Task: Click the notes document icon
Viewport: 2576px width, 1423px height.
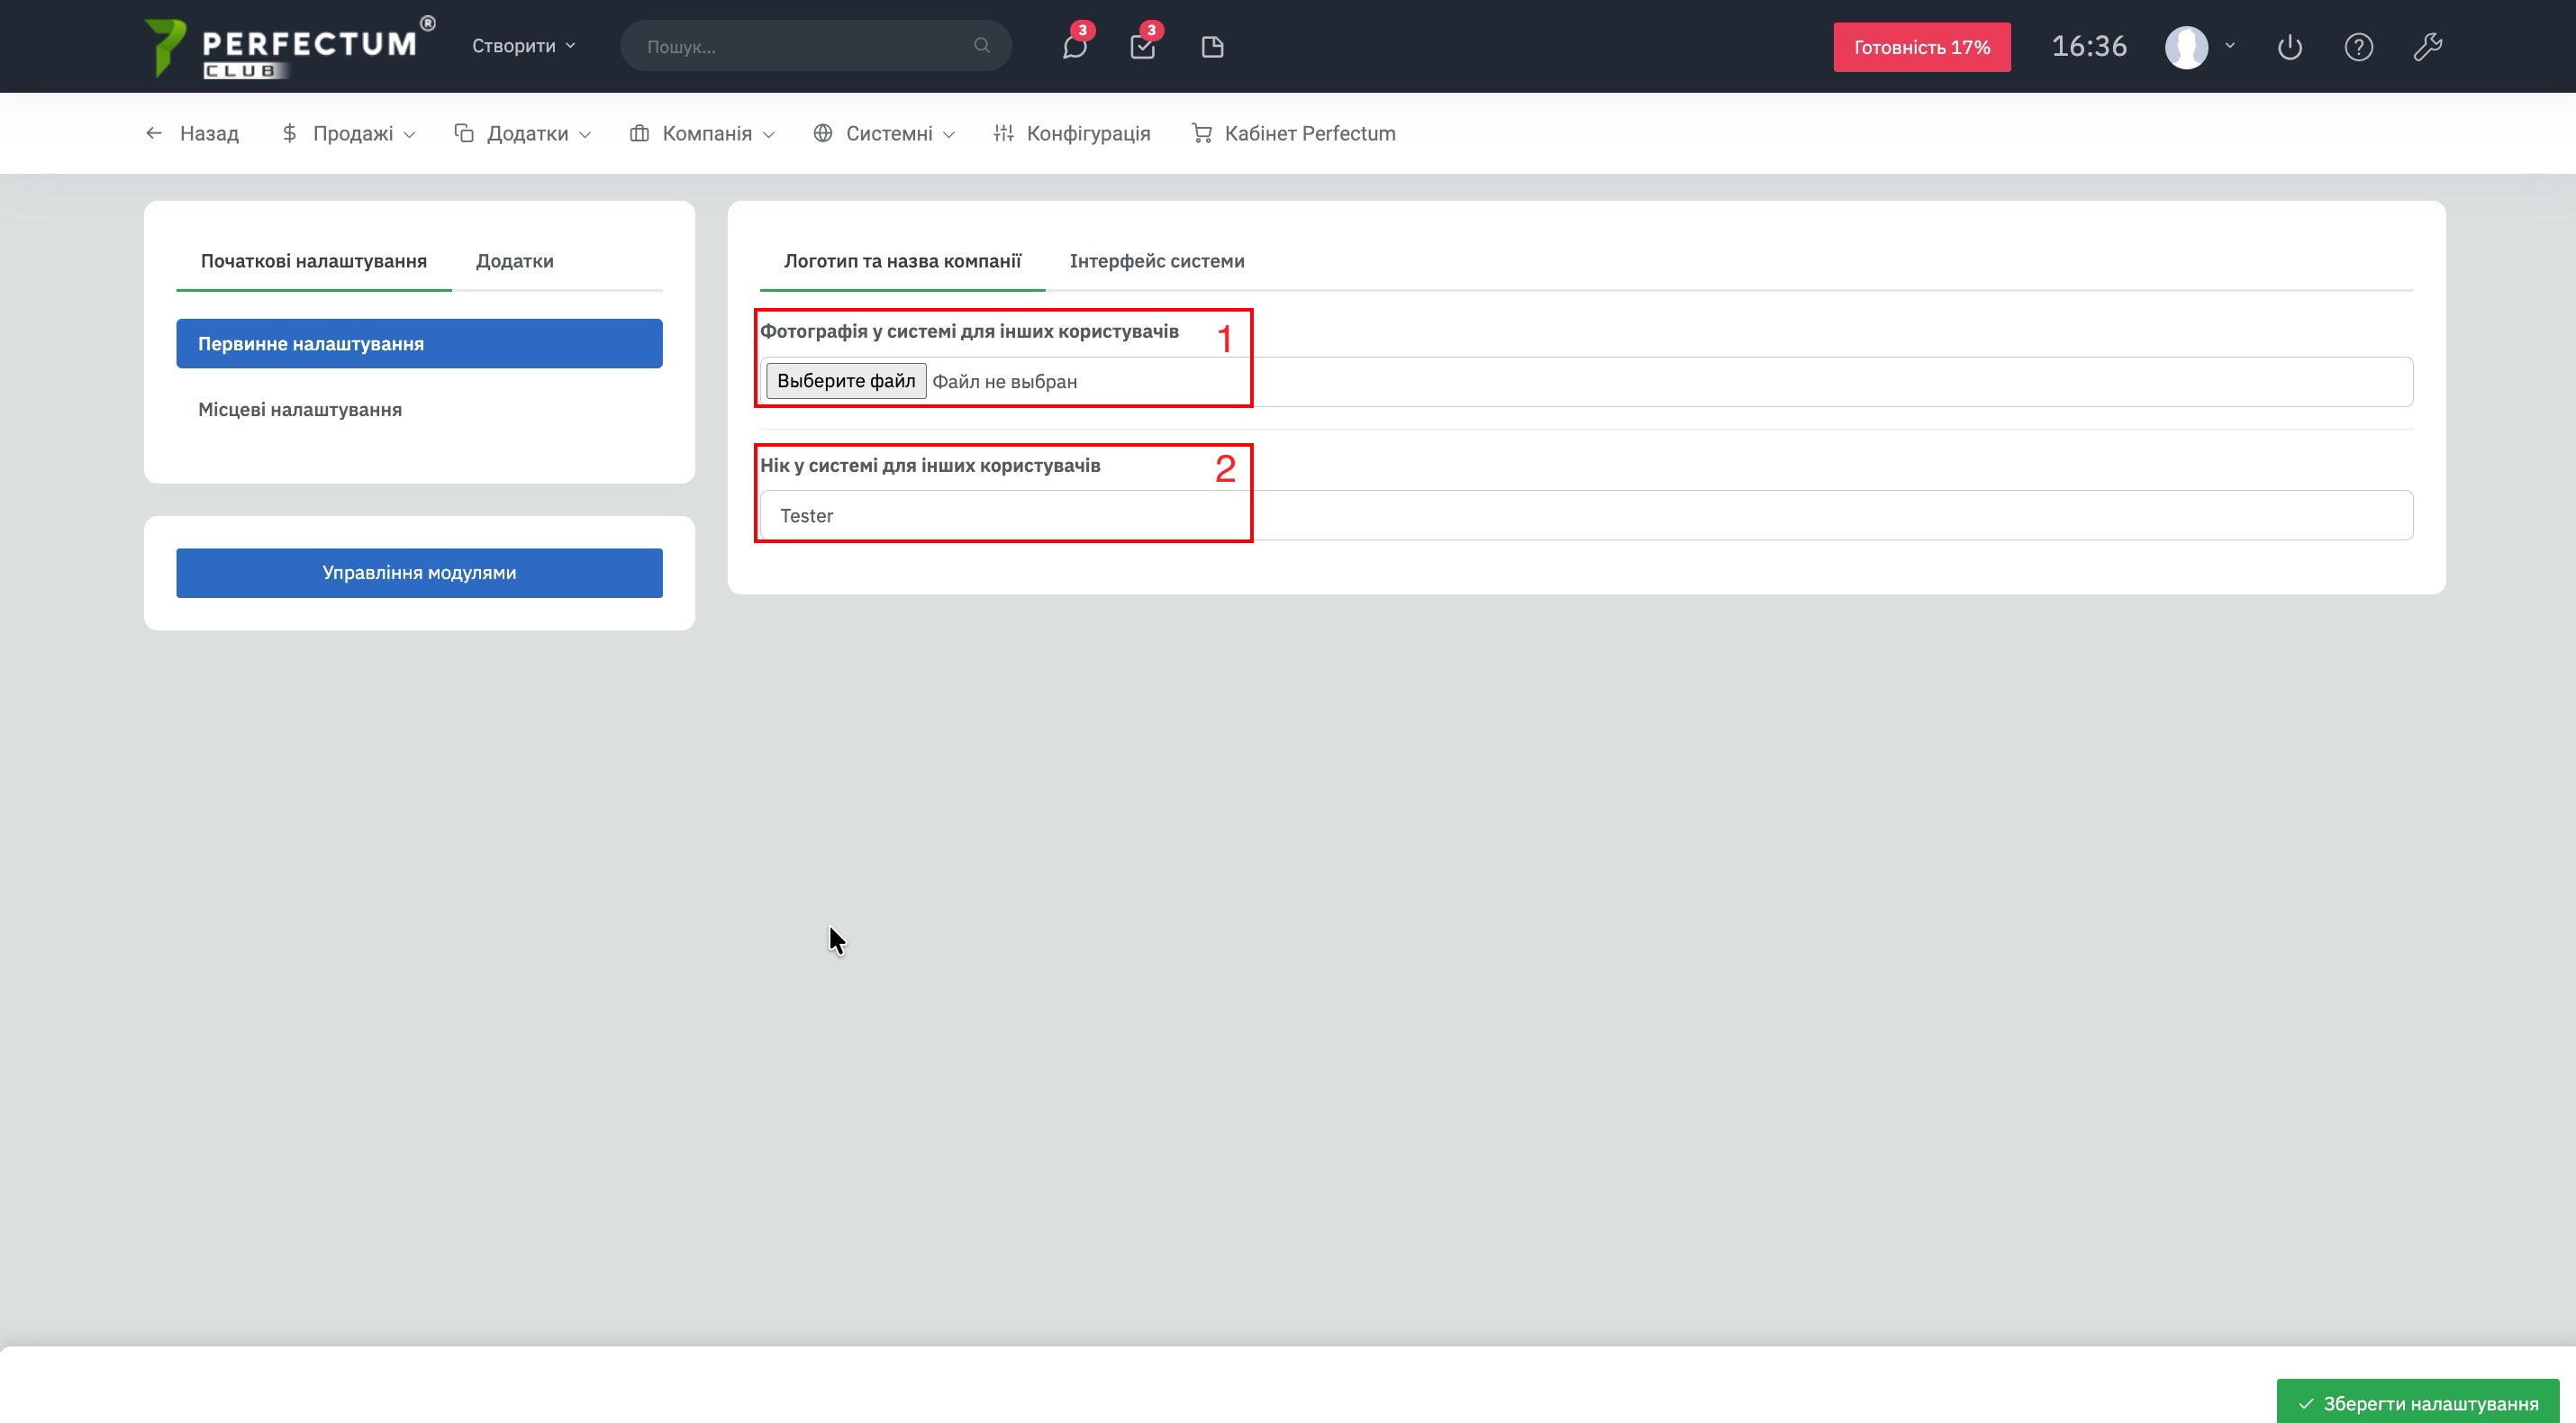Action: [1212, 47]
